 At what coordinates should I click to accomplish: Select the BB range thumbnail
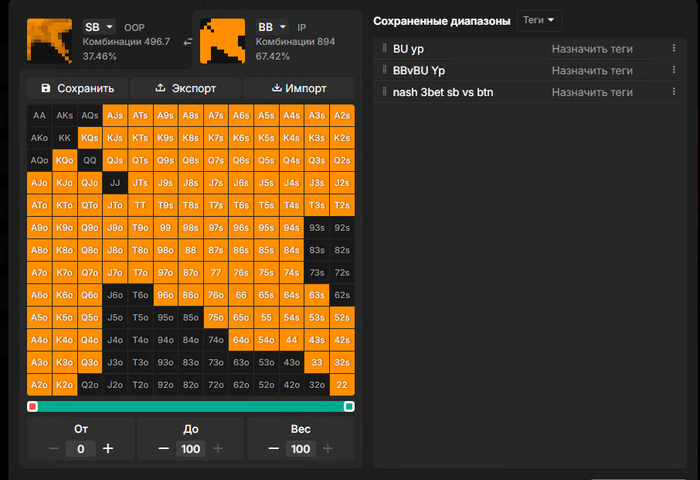[x=222, y=41]
